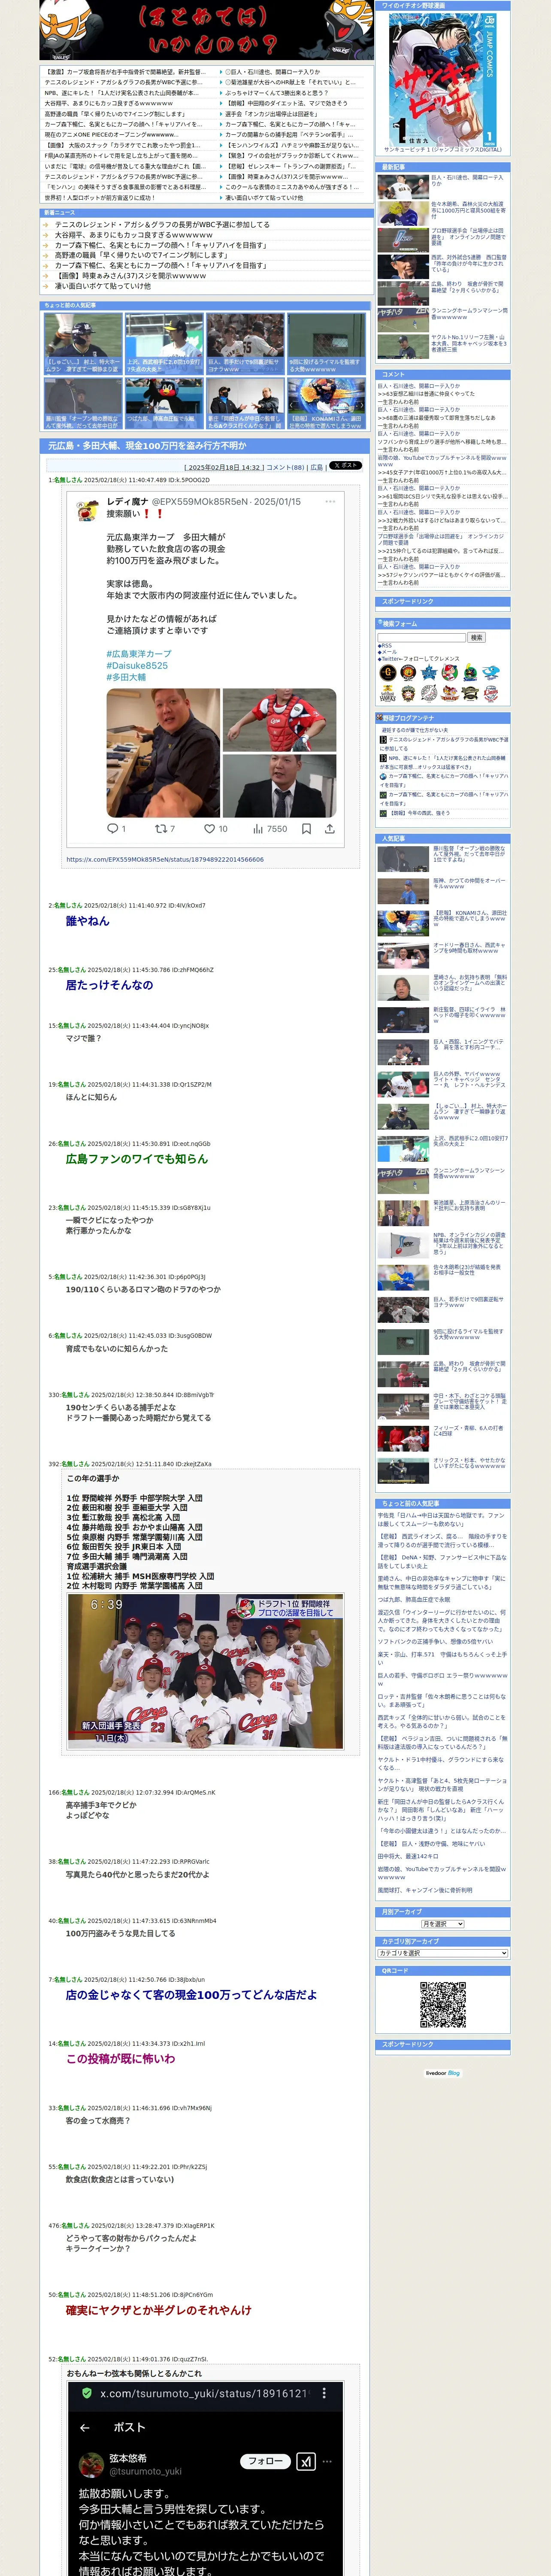
Task: Open news link 大谷翔平、あまりにもカッコ良すぎる
Action: [x=133, y=235]
